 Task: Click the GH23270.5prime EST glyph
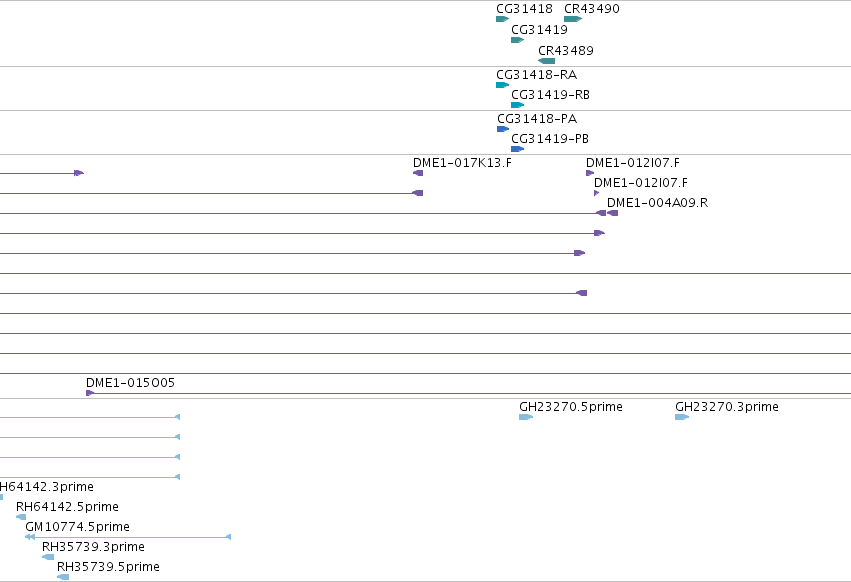(x=526, y=417)
